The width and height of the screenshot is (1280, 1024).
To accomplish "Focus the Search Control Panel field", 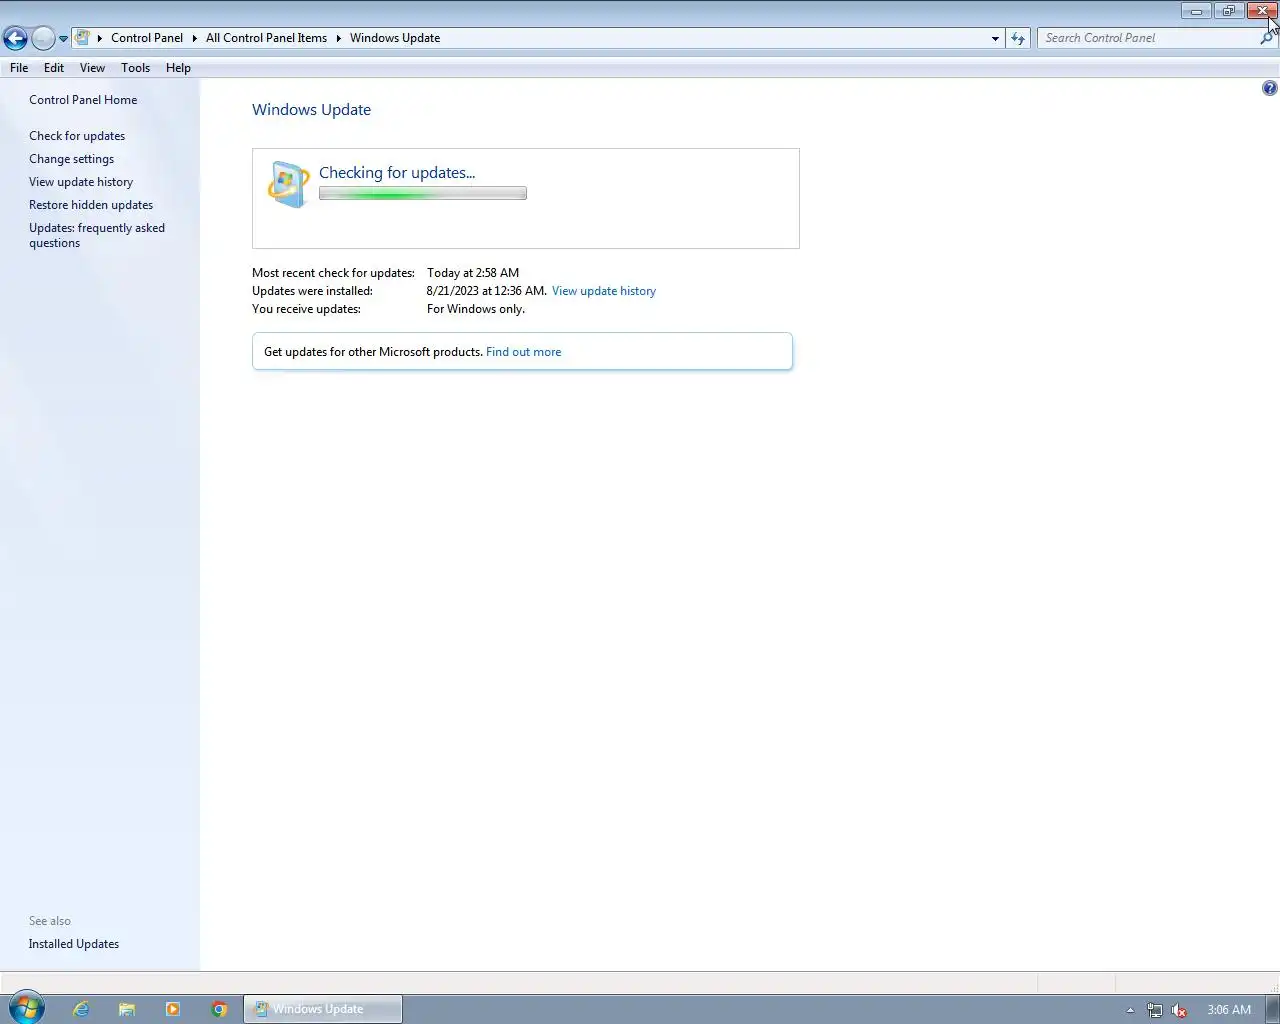I will click(x=1149, y=38).
